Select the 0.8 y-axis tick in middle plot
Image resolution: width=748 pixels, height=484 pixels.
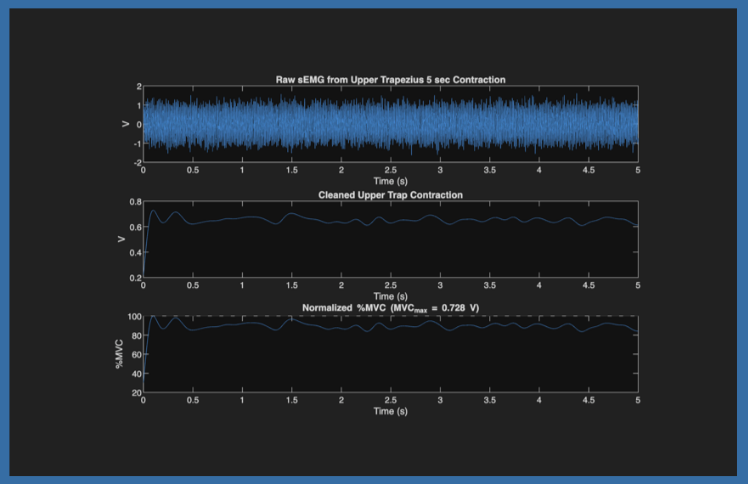click(133, 202)
